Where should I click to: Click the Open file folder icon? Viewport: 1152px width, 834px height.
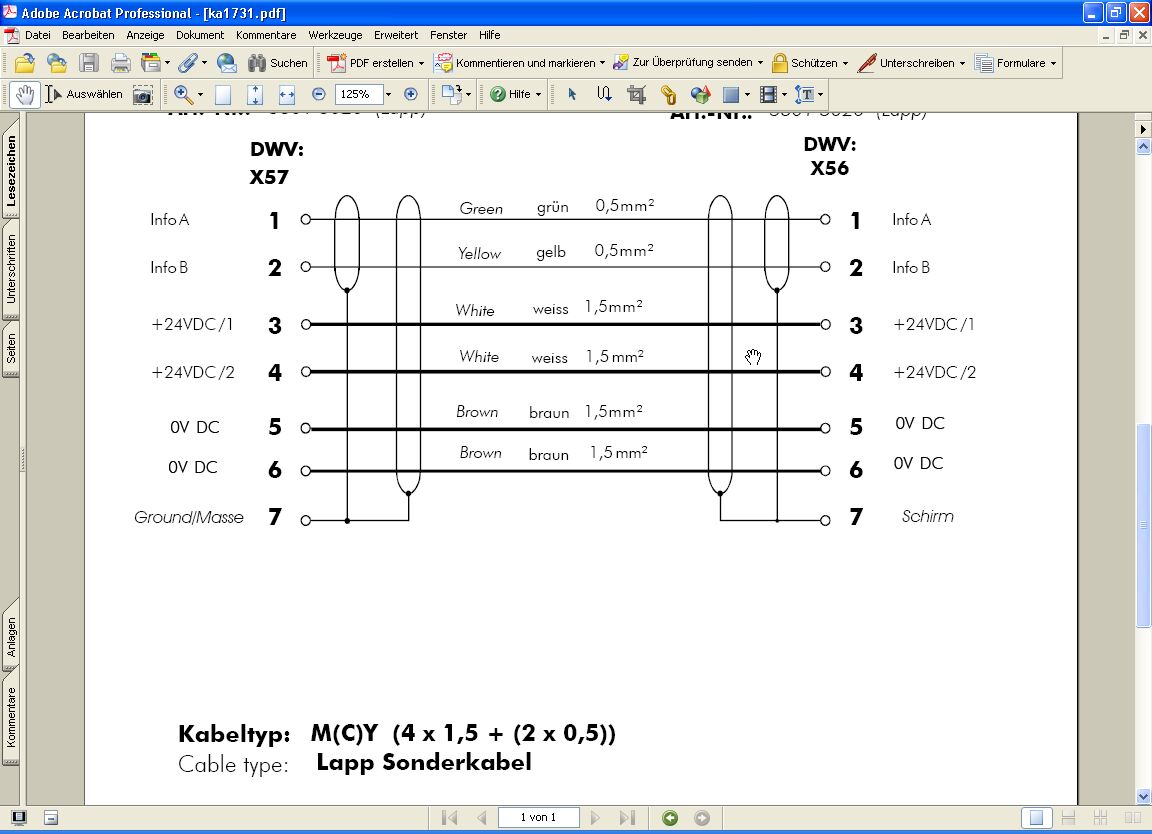coord(24,63)
